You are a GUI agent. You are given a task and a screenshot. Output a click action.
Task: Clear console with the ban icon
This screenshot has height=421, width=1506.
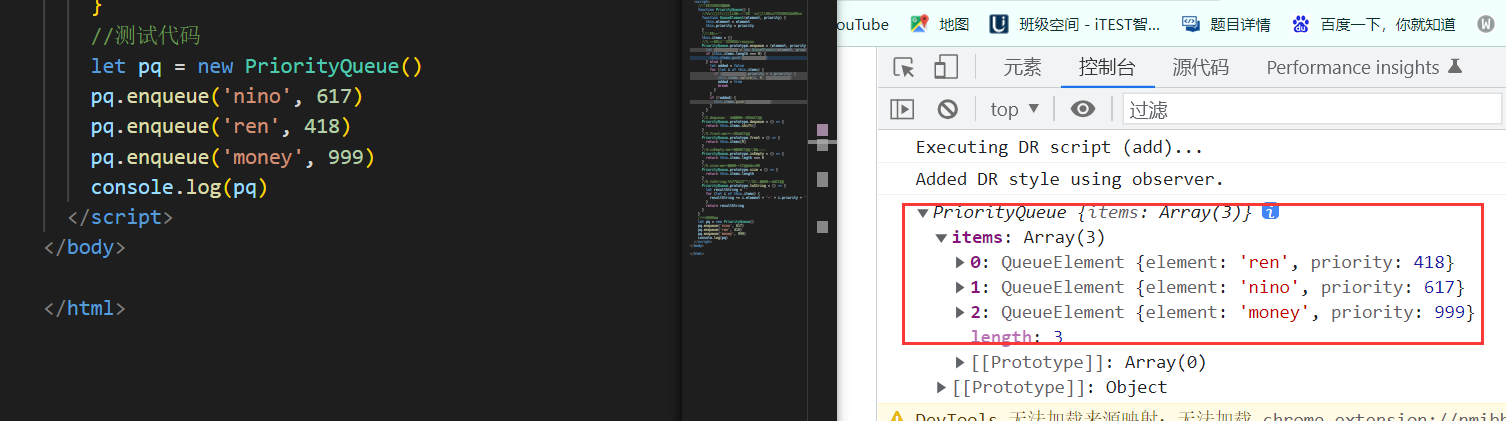point(947,109)
